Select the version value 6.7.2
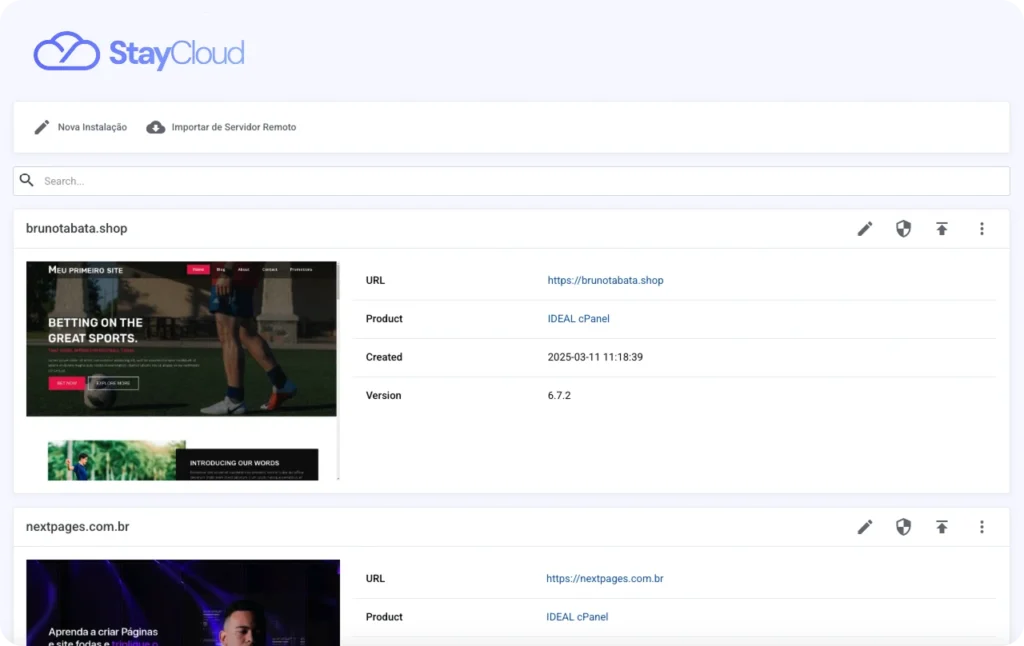Screen dimensions: 1024x646 pyautogui.click(x=559, y=395)
